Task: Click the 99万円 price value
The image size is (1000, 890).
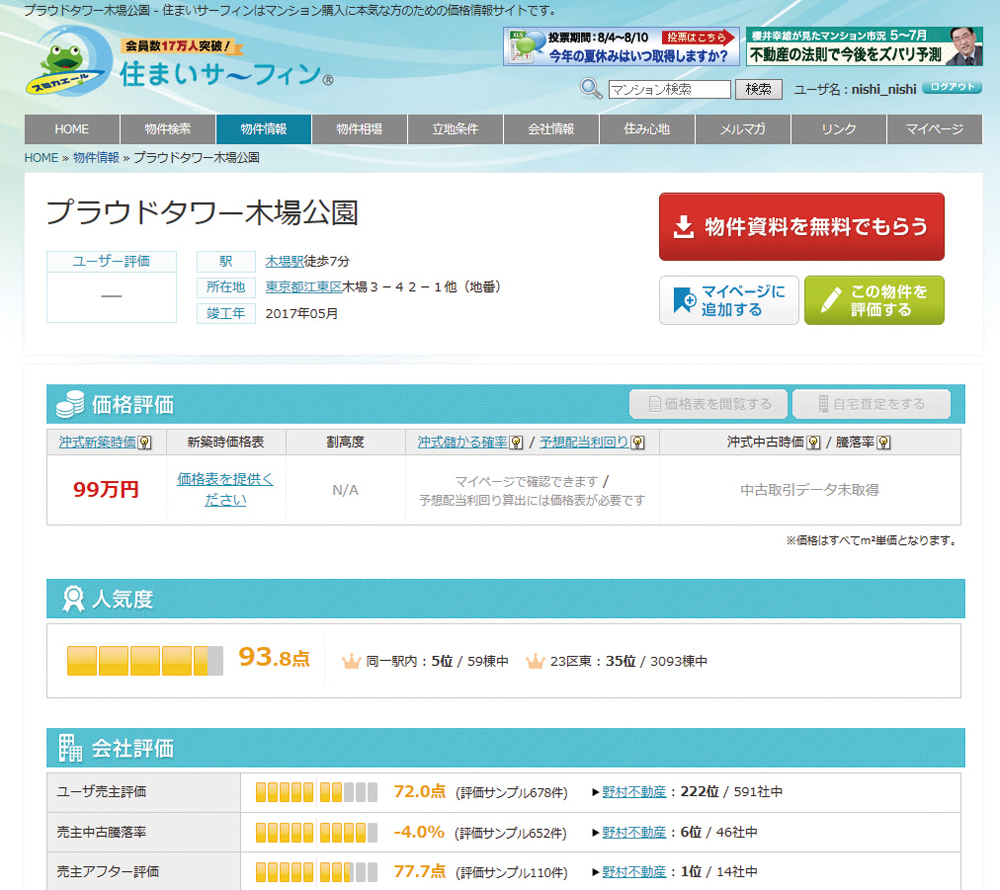Action: click(x=106, y=490)
